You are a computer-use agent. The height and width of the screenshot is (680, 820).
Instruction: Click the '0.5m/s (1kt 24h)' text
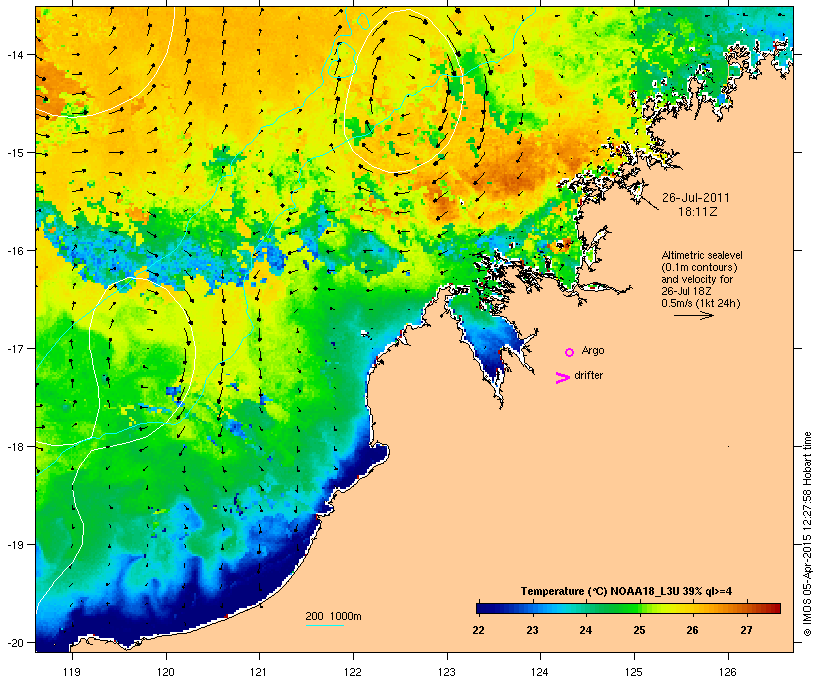(701, 303)
